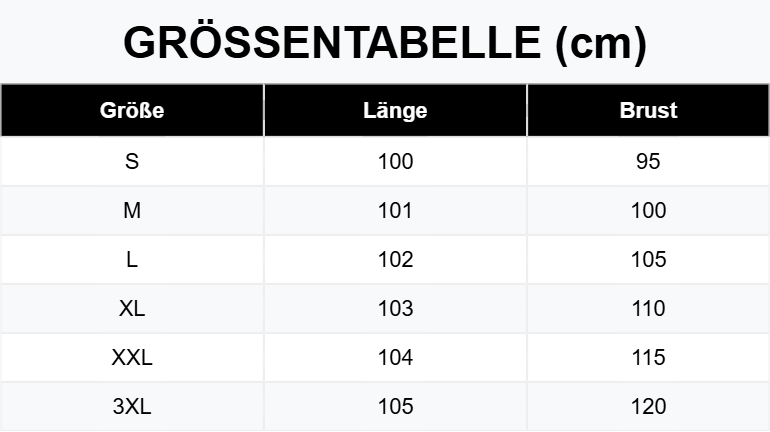Select the Länge value 102
Screen dimensions: 770x432
(395, 260)
